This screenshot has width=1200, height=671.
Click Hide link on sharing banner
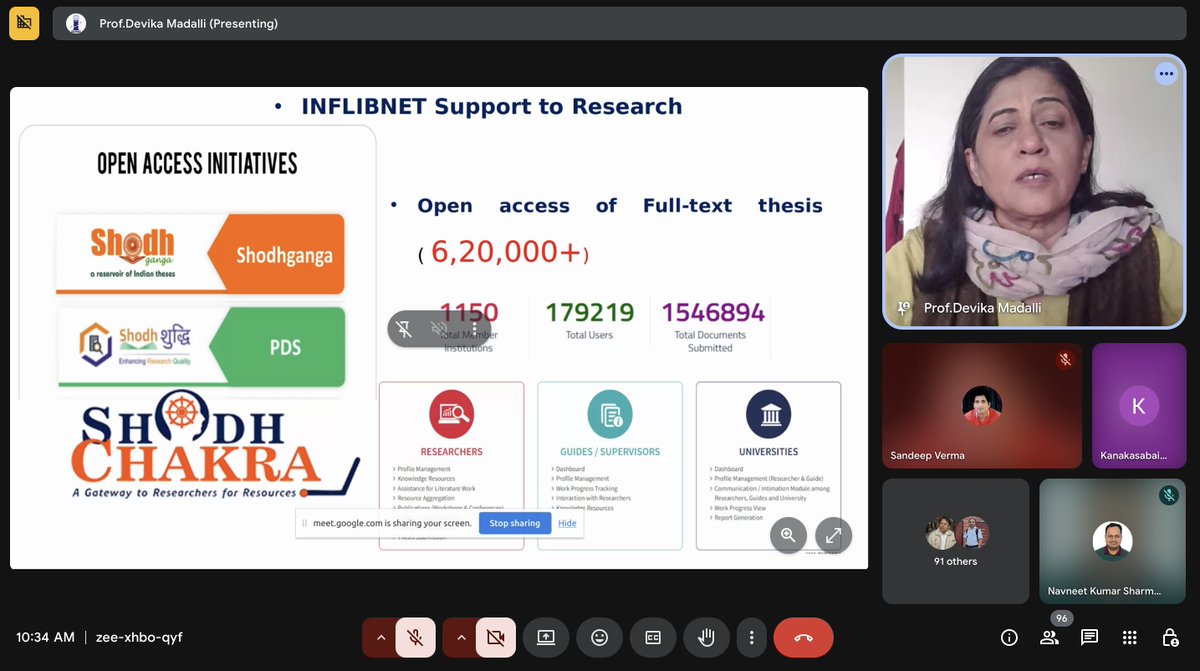567,523
